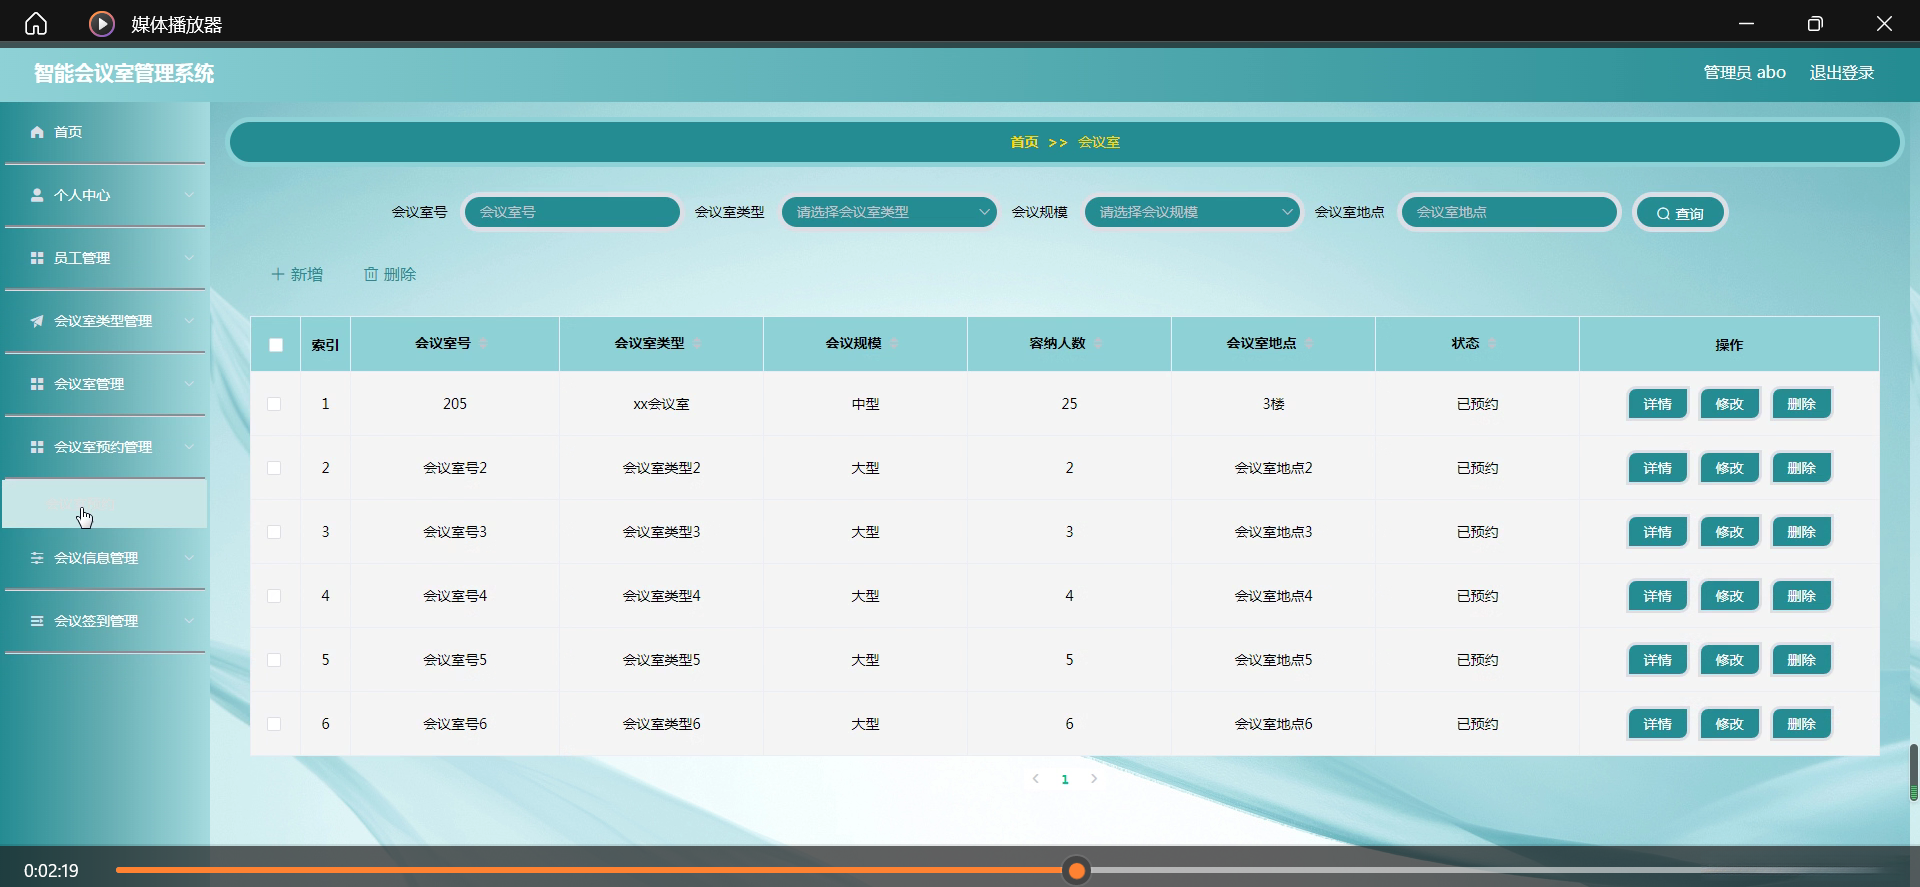Screen dimensions: 1920x887
Task: Open 会议室类型管理 sidebar menu item
Action: coord(105,321)
